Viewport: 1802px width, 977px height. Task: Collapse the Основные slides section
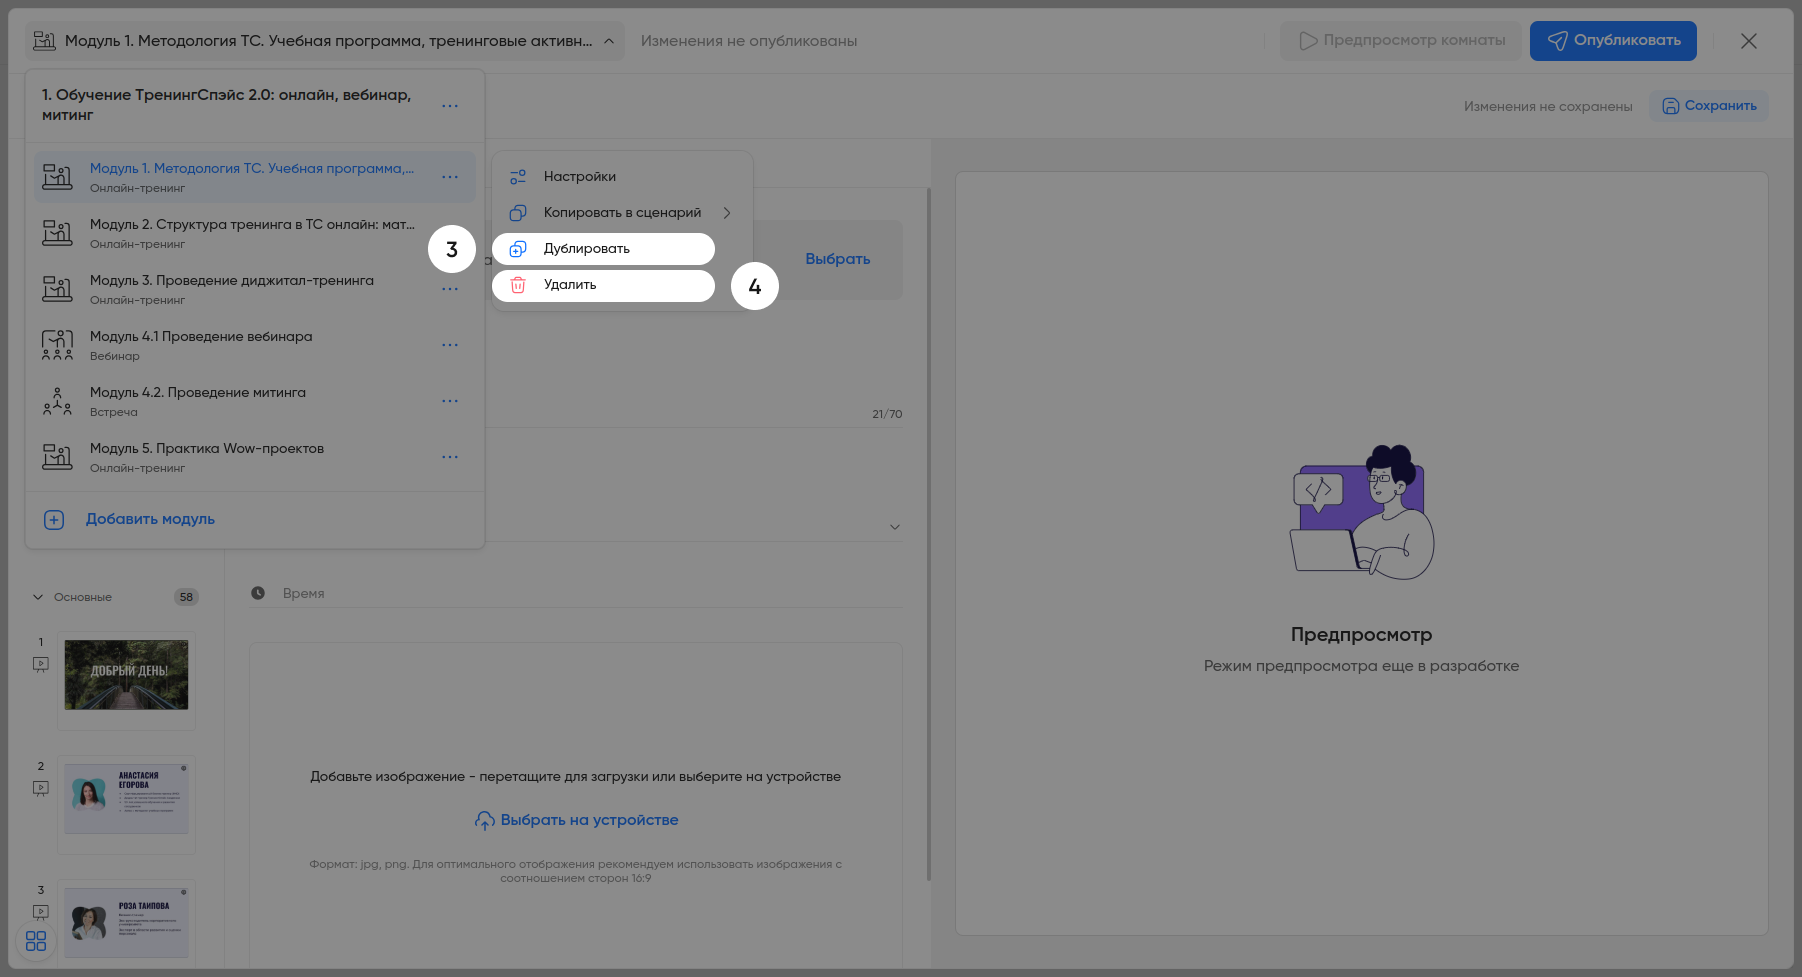38,597
